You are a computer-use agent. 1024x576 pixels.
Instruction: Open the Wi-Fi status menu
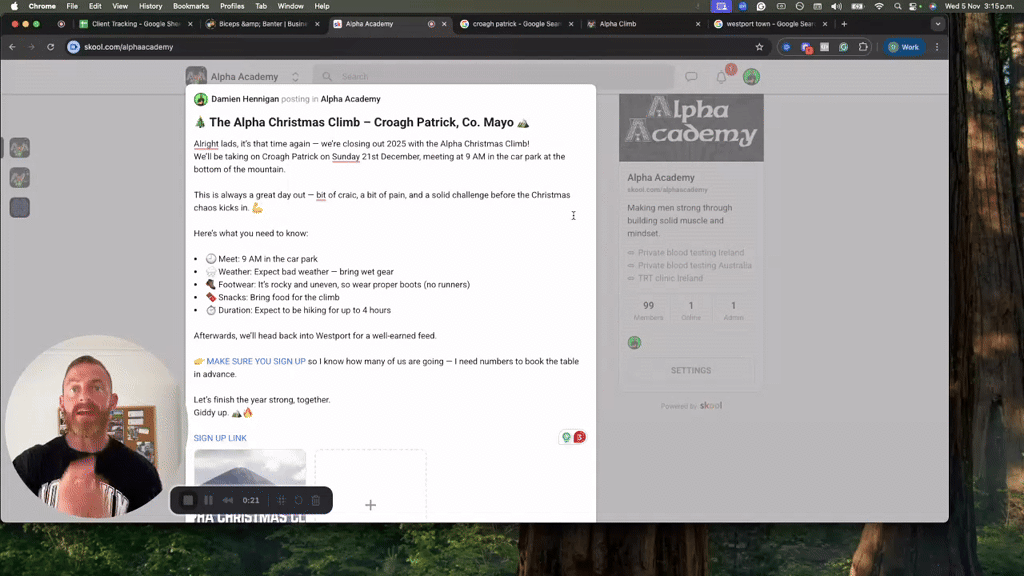tap(879, 6)
